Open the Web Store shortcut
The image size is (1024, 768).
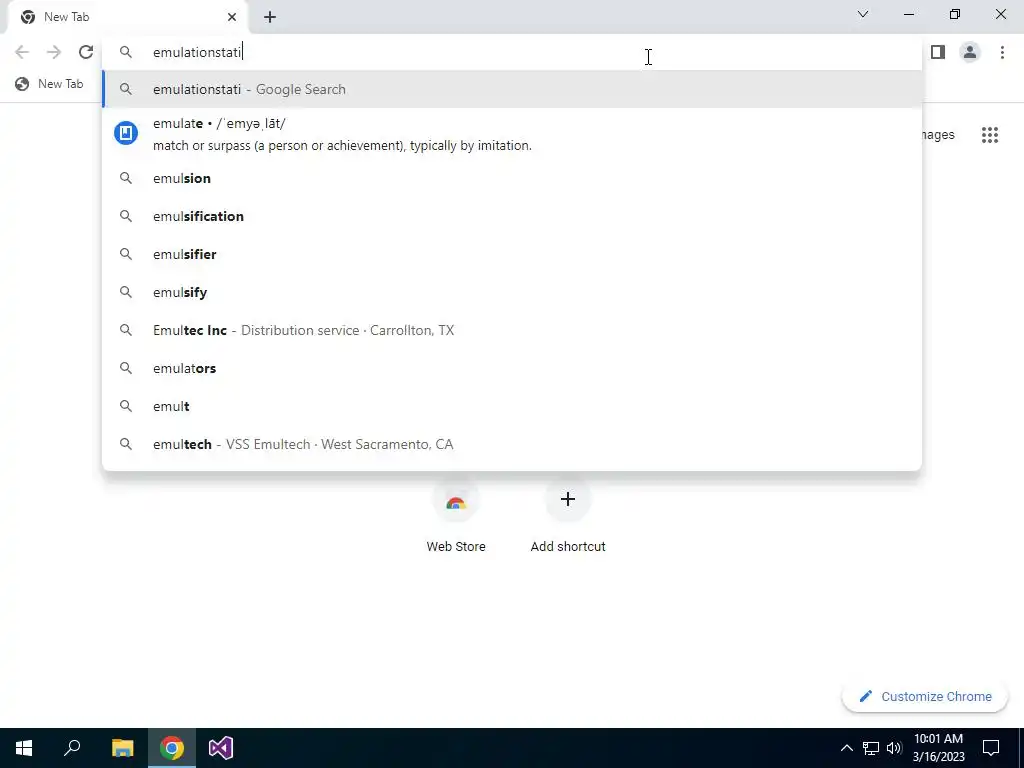456,516
